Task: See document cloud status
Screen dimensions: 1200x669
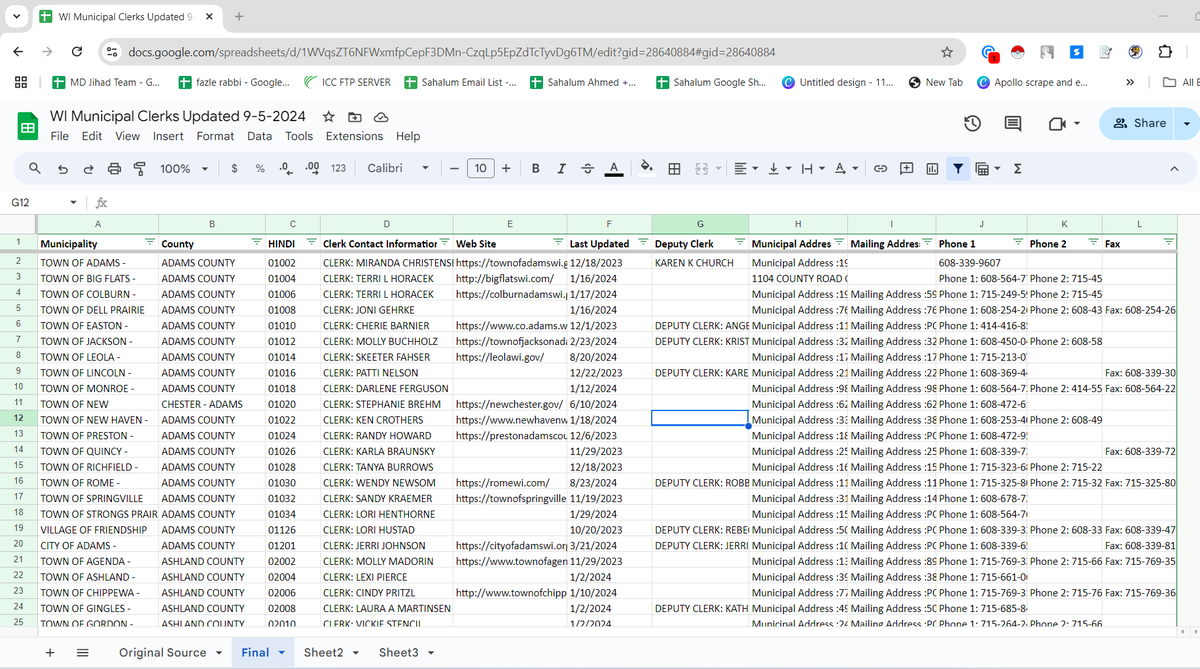Action: tap(379, 116)
